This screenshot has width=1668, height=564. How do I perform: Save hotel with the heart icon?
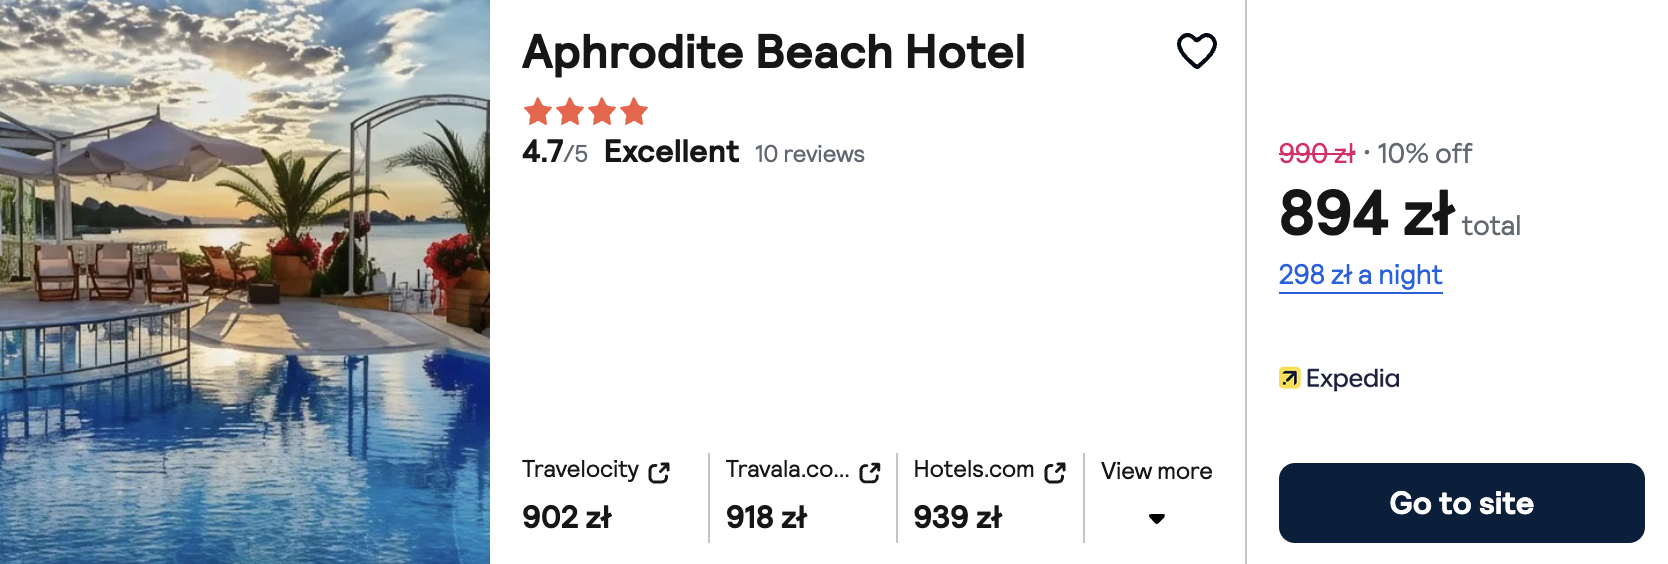point(1196,51)
